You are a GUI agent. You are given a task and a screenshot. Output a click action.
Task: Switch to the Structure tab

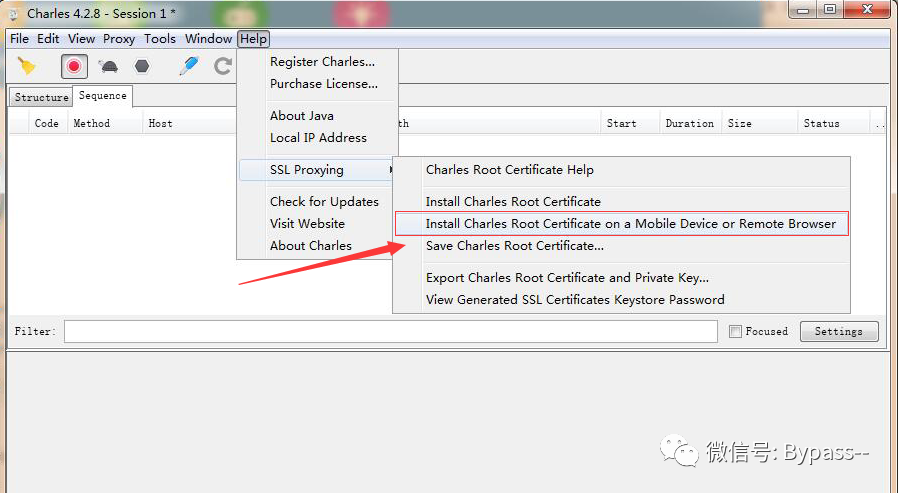[x=41, y=97]
